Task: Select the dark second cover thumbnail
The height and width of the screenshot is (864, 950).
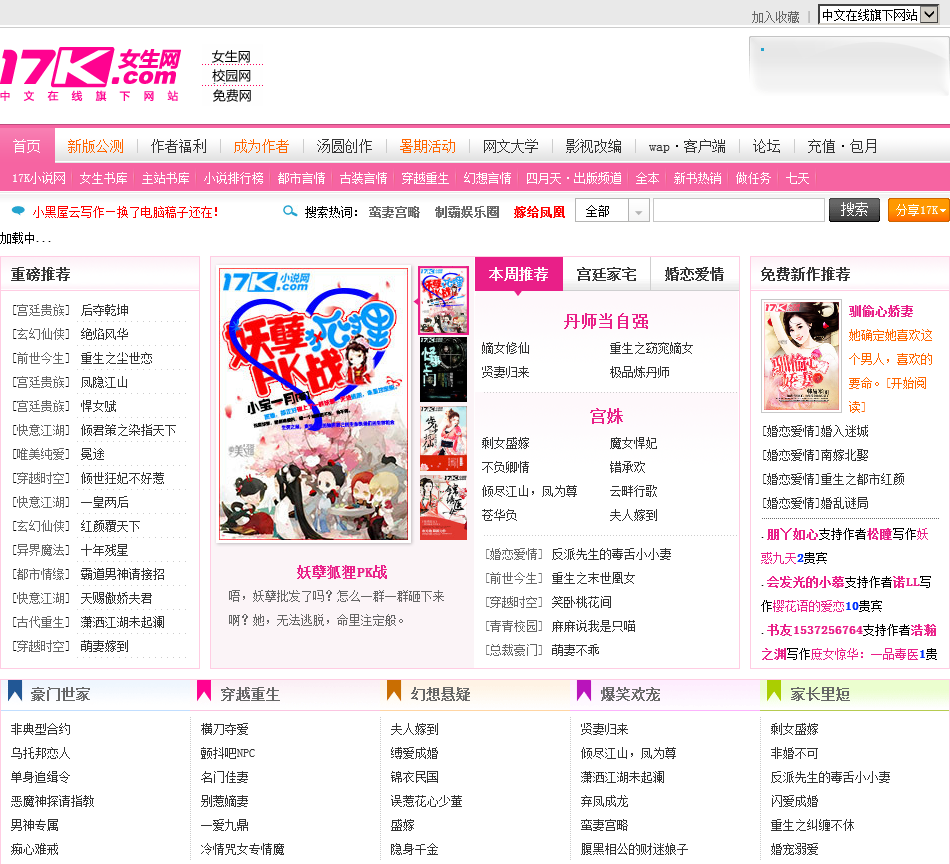Action: point(443,369)
